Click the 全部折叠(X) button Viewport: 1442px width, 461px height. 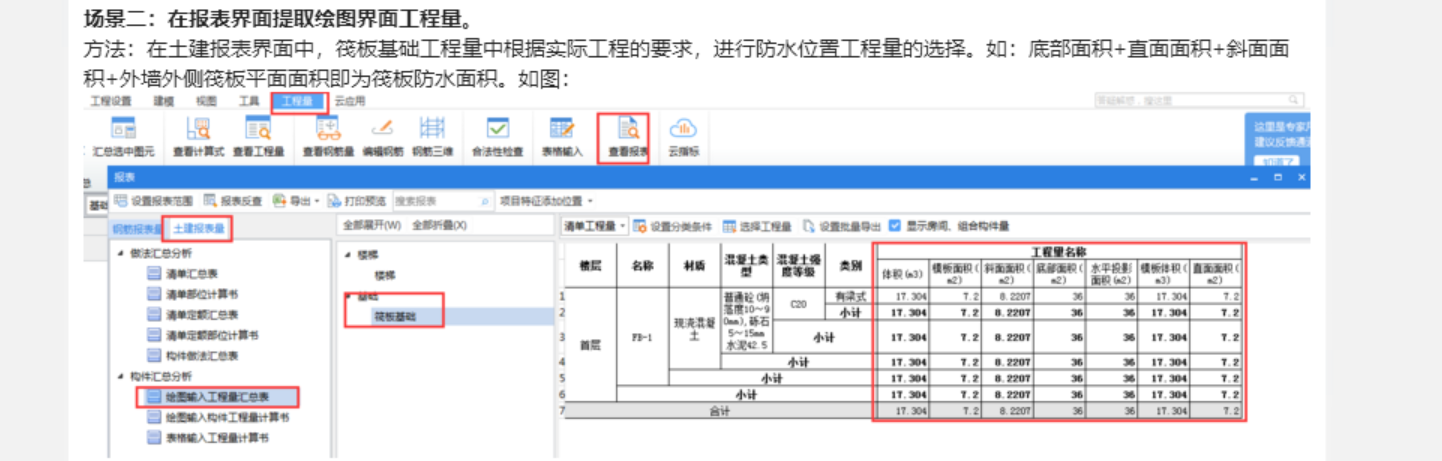pos(438,225)
